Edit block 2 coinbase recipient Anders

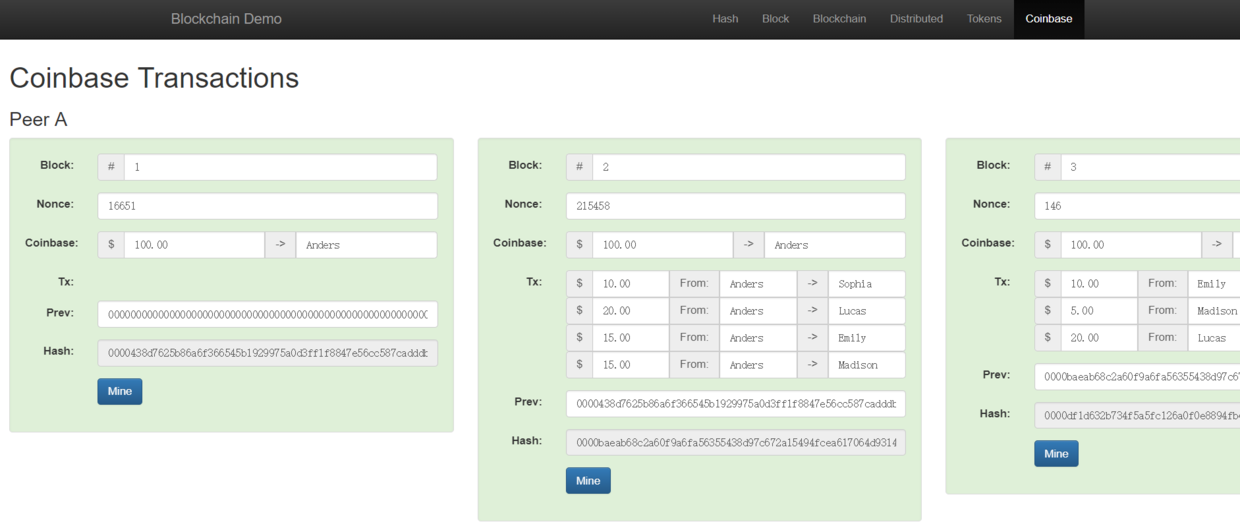click(x=835, y=245)
